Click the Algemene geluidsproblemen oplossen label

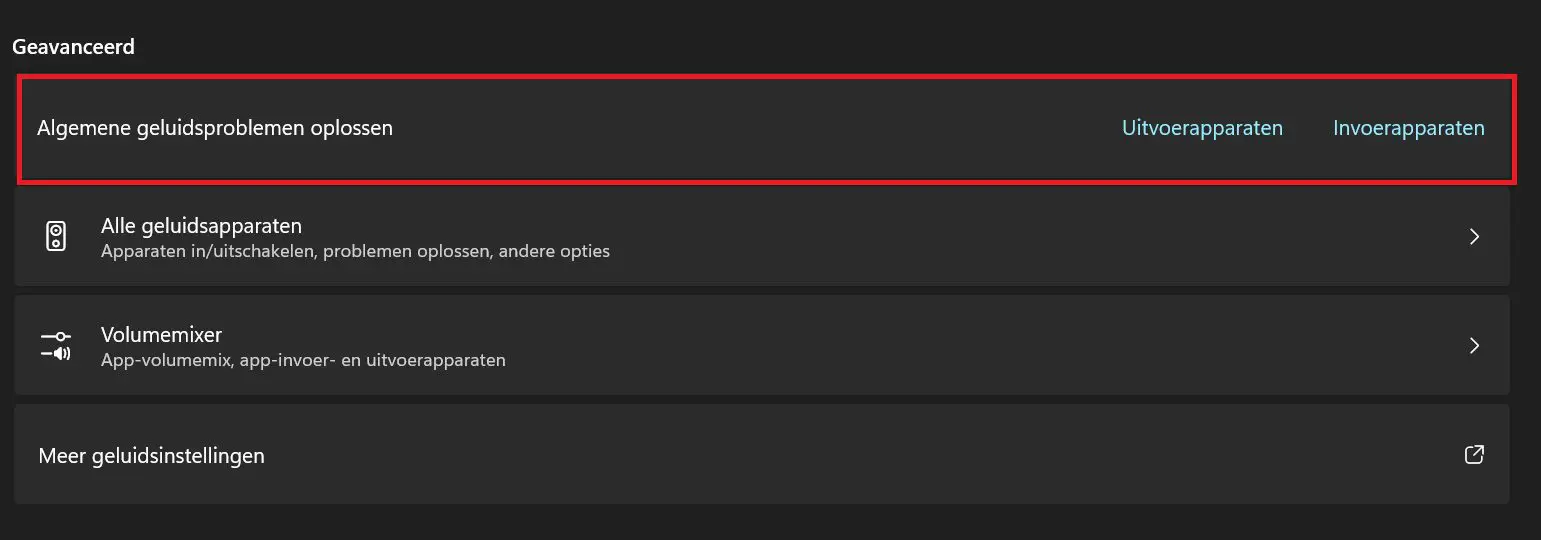click(x=215, y=128)
